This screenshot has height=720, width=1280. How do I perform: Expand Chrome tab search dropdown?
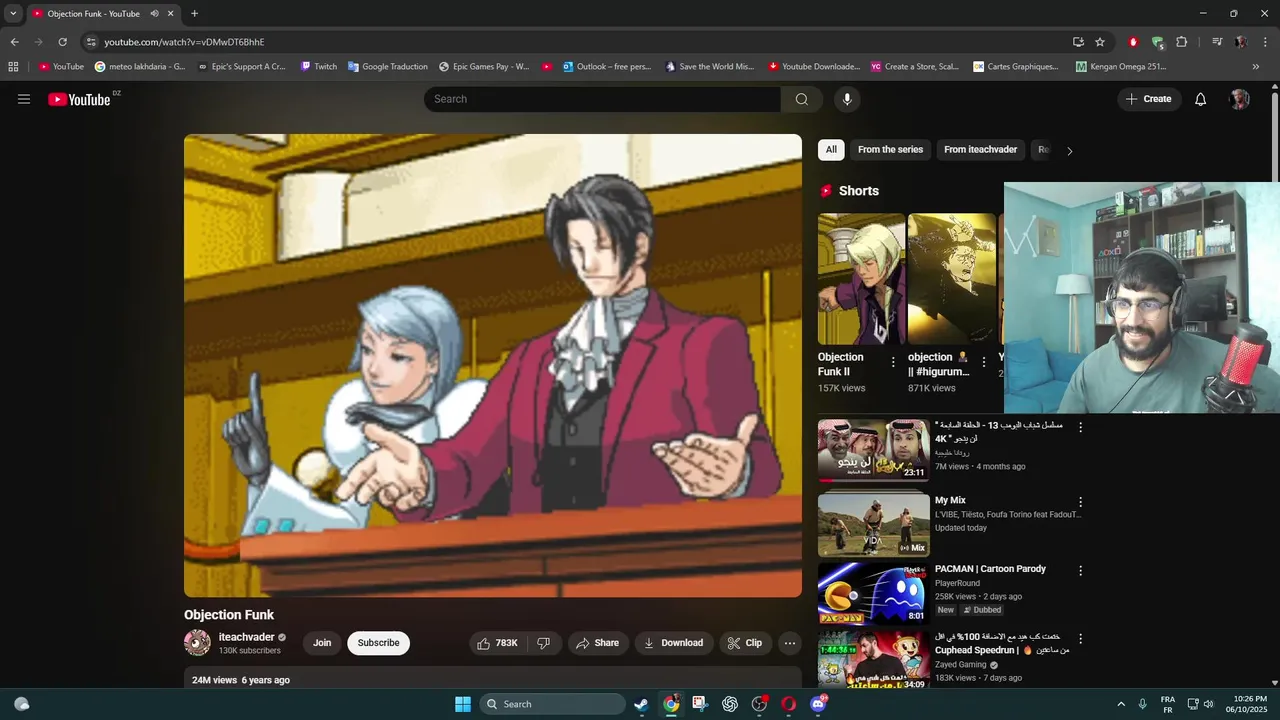[13, 14]
